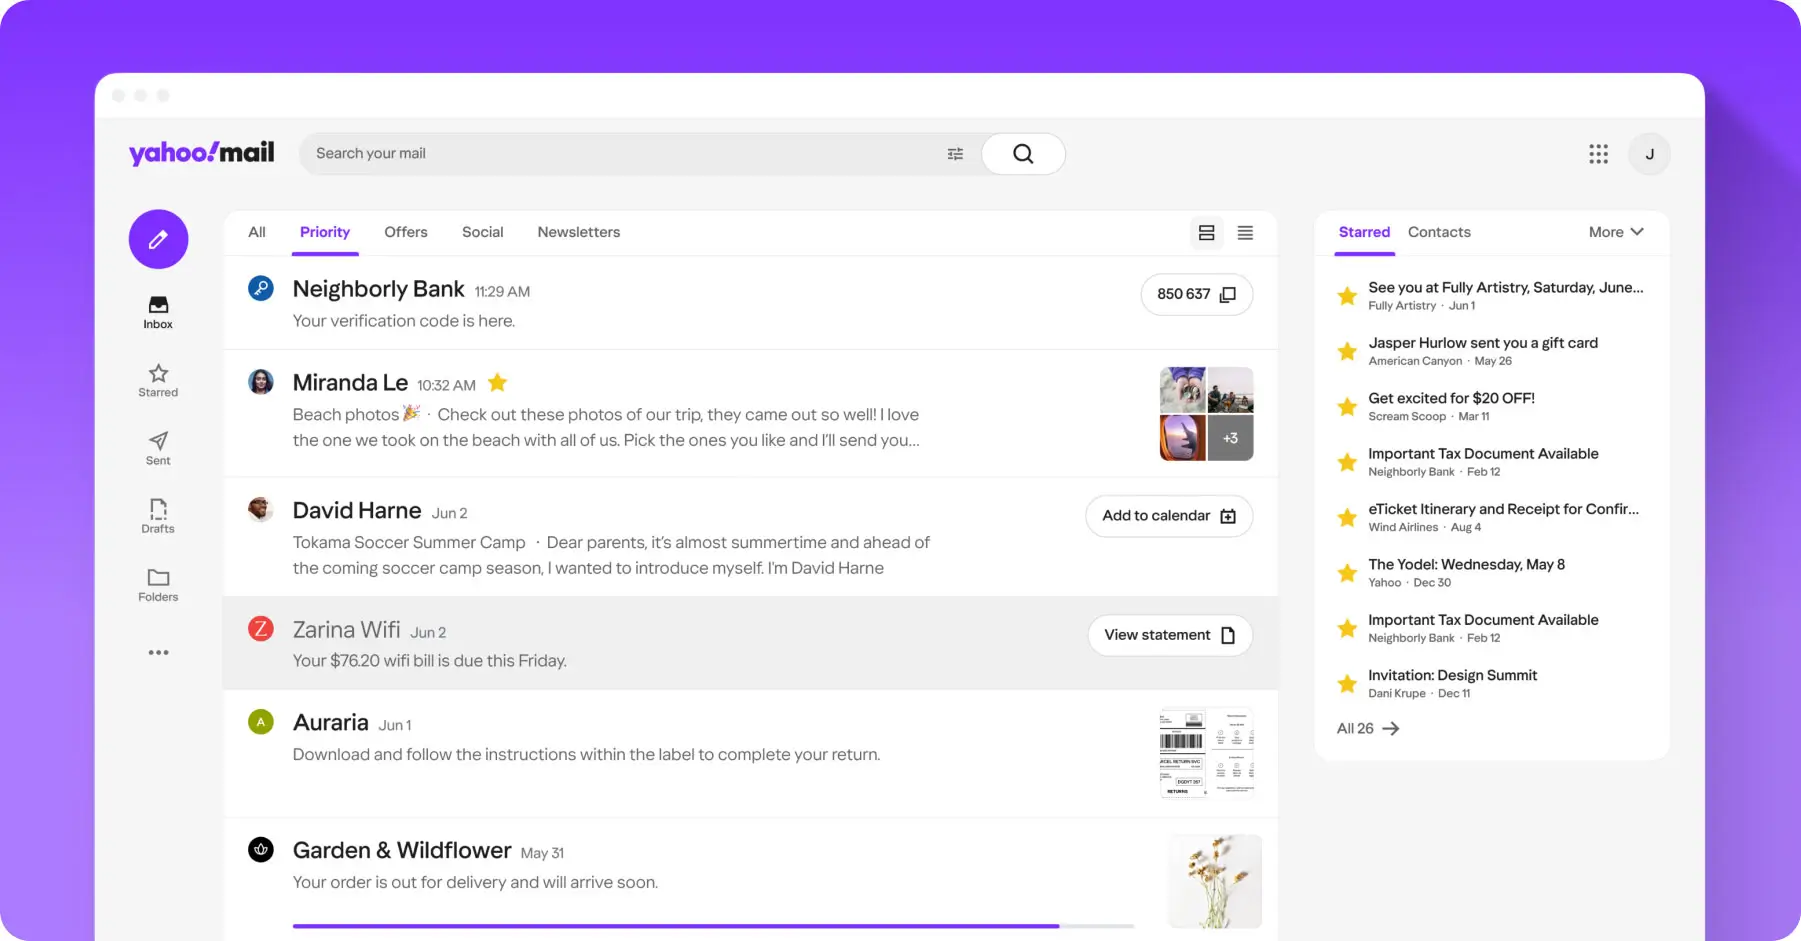
Task: Open advanced search filters icon
Action: 955,153
